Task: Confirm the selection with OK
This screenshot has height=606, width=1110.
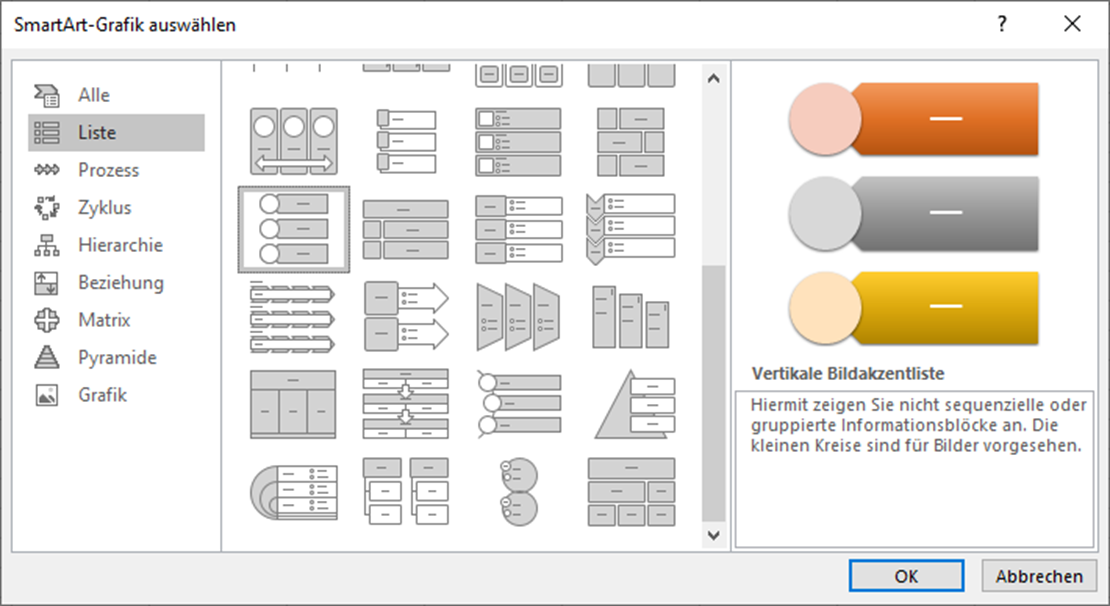Action: 906,576
